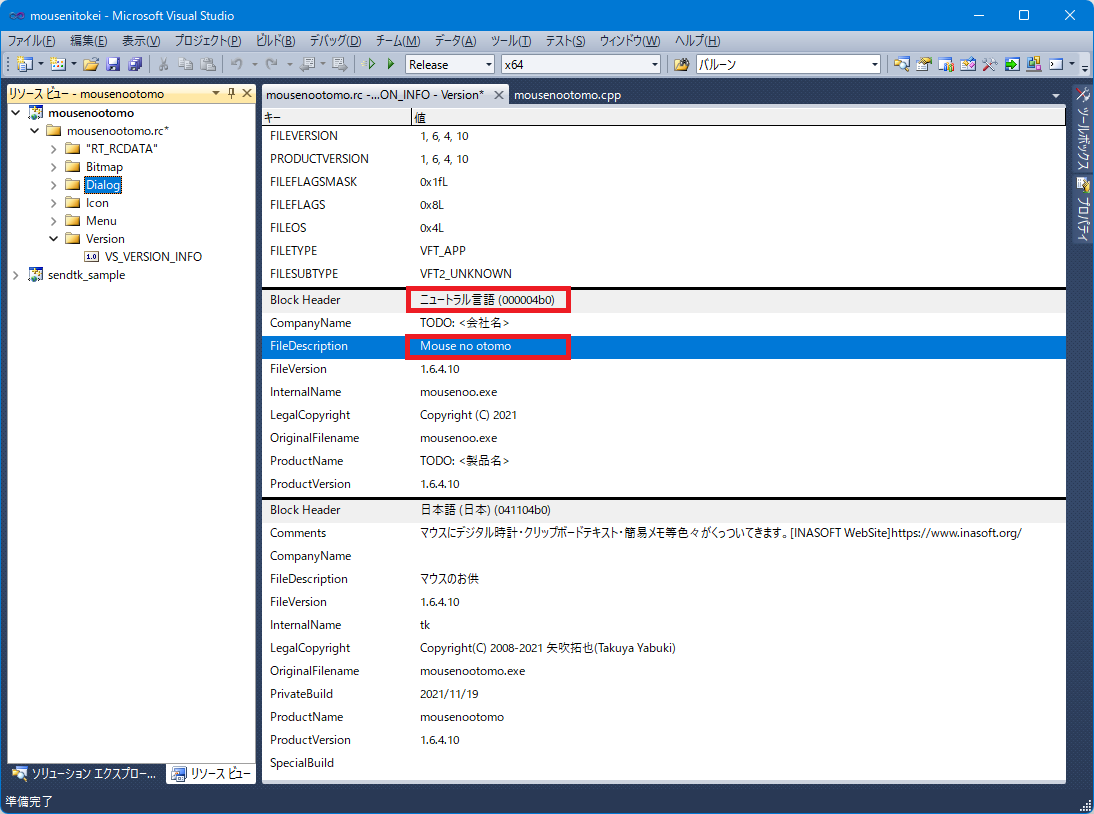Open Solution Explorer from the toolbar icon
Screen dimensions: 1094x814
901,64
